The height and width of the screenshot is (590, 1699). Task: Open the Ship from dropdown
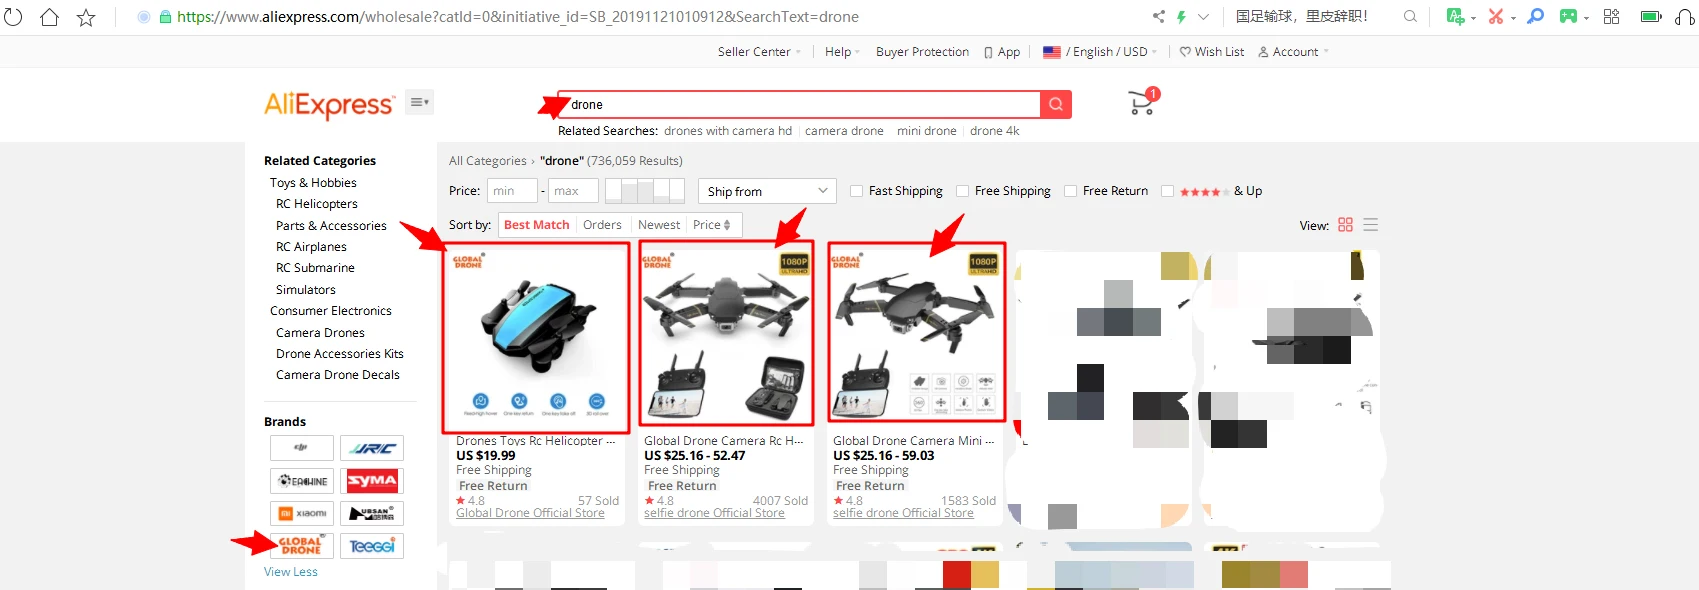(x=768, y=191)
